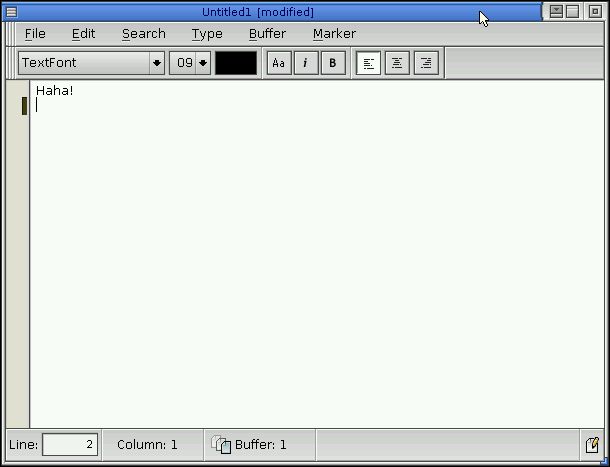
Task: Click on the text 'Haha!' in editor
Action: tap(55, 91)
